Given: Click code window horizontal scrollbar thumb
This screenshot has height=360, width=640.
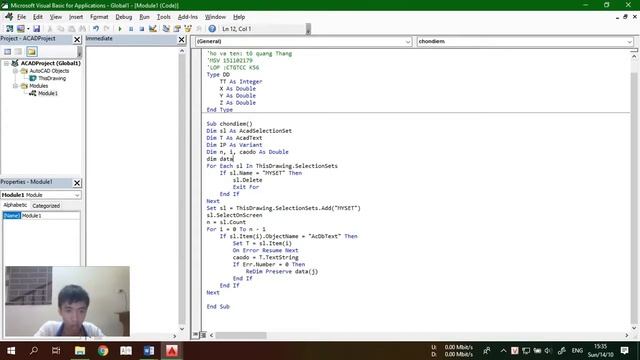Looking at the screenshot, I should click(241, 335).
